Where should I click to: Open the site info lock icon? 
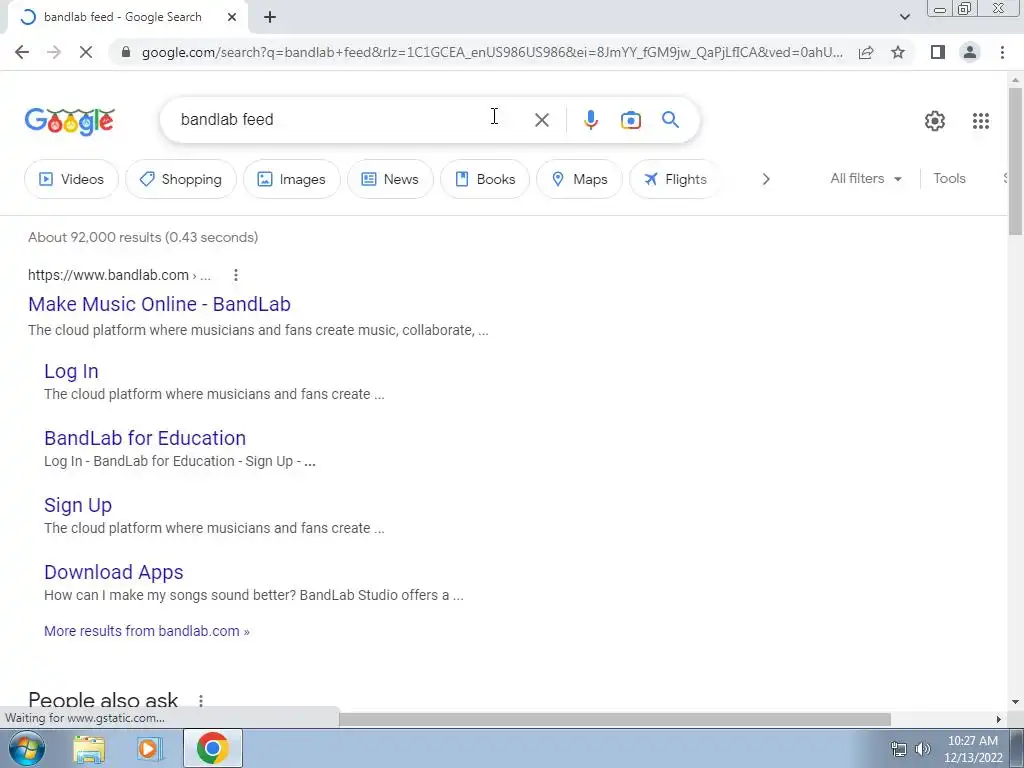126,52
